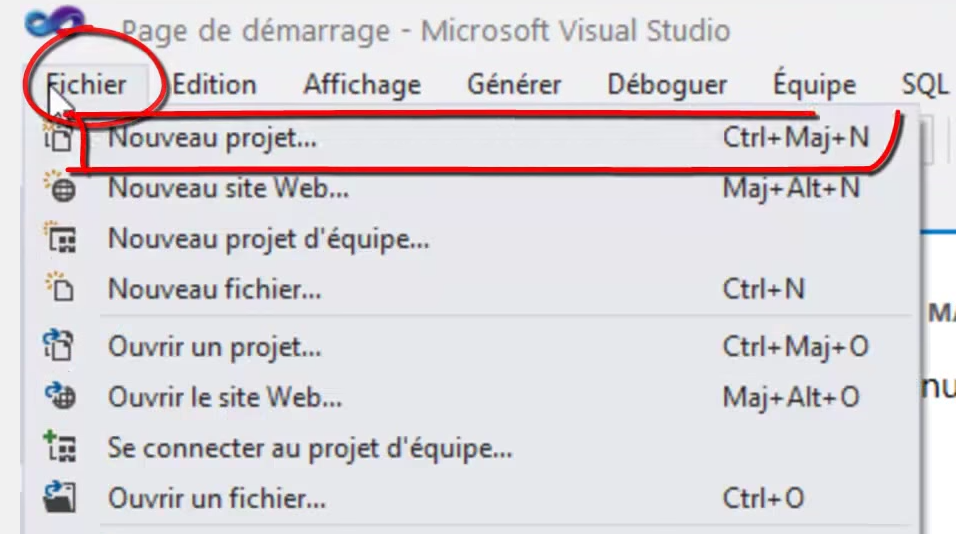The image size is (956, 534).
Task: Open the Équipe menu
Action: [815, 83]
